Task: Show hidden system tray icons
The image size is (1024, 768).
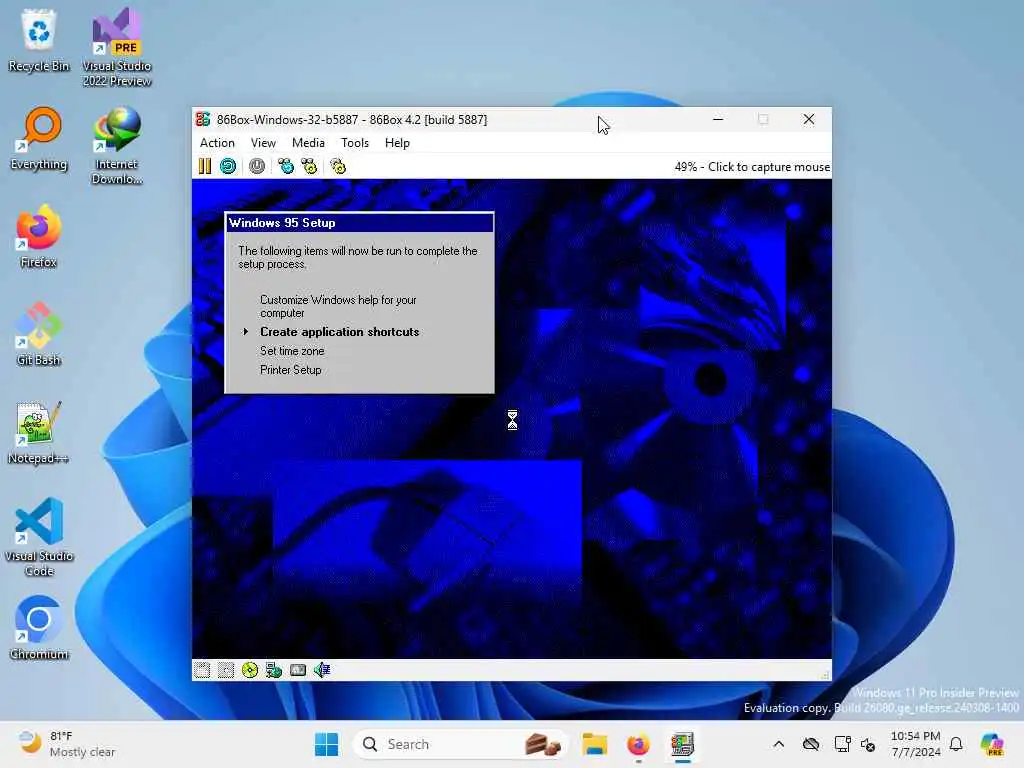Action: point(778,744)
